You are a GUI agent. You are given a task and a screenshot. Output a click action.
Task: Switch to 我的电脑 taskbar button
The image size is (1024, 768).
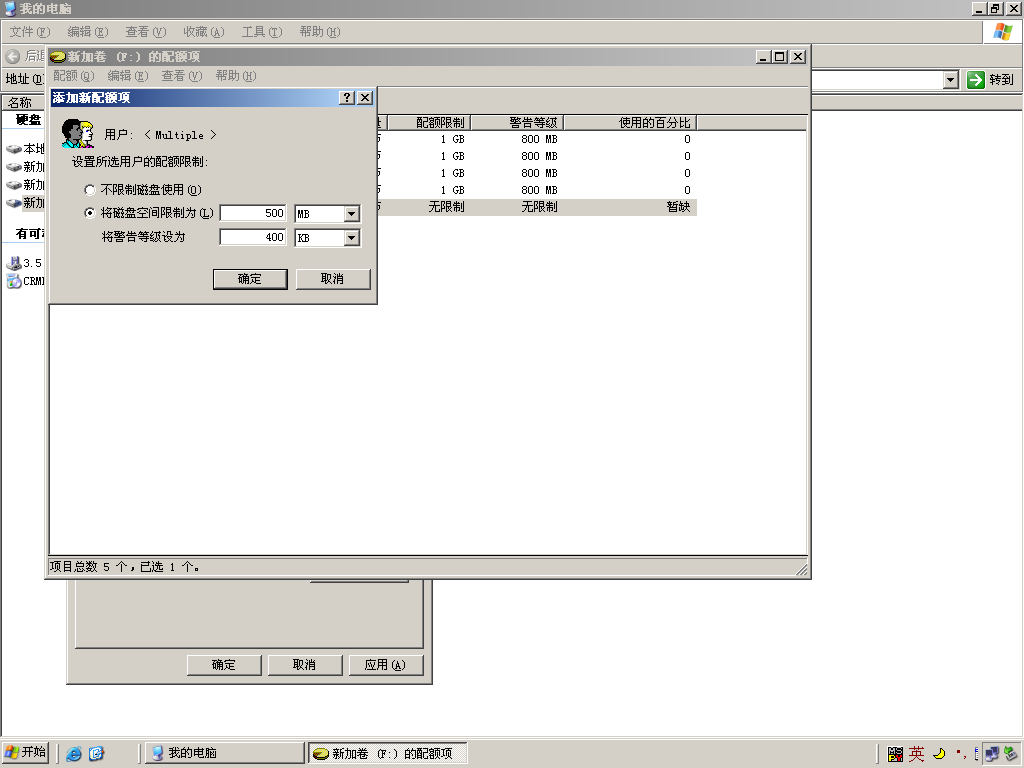224,753
